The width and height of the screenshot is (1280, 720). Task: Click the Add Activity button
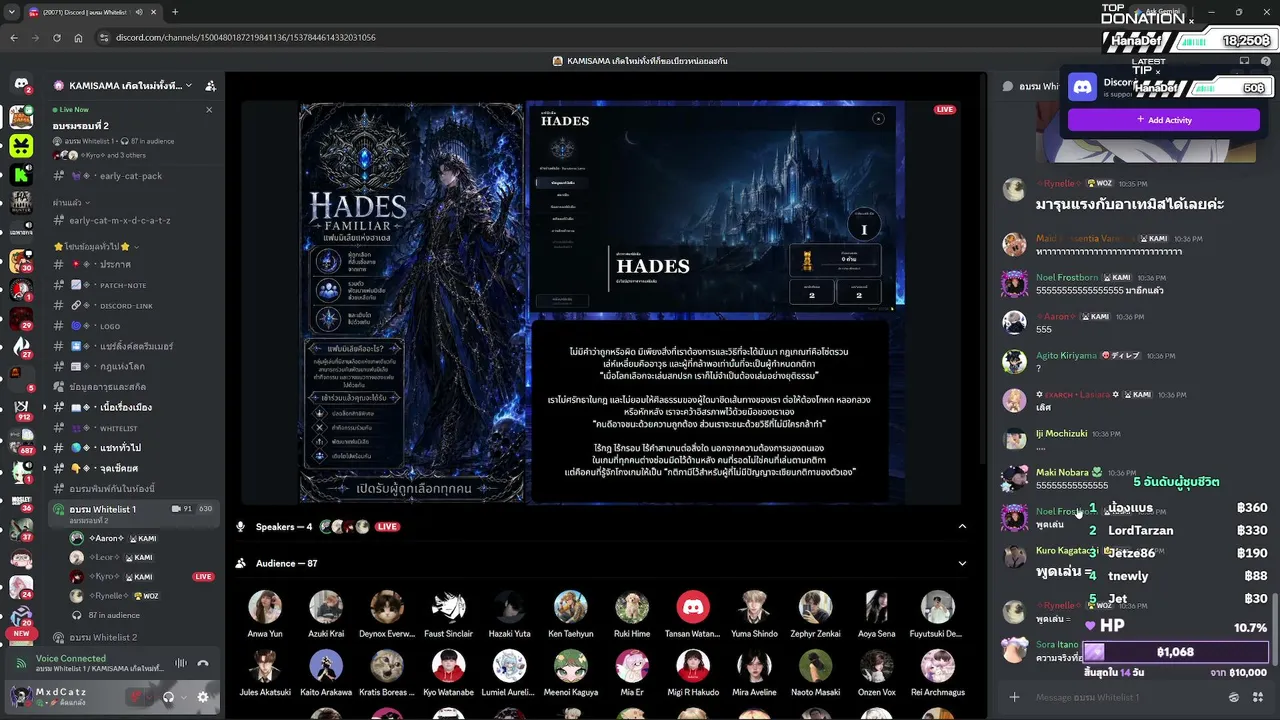[1164, 120]
